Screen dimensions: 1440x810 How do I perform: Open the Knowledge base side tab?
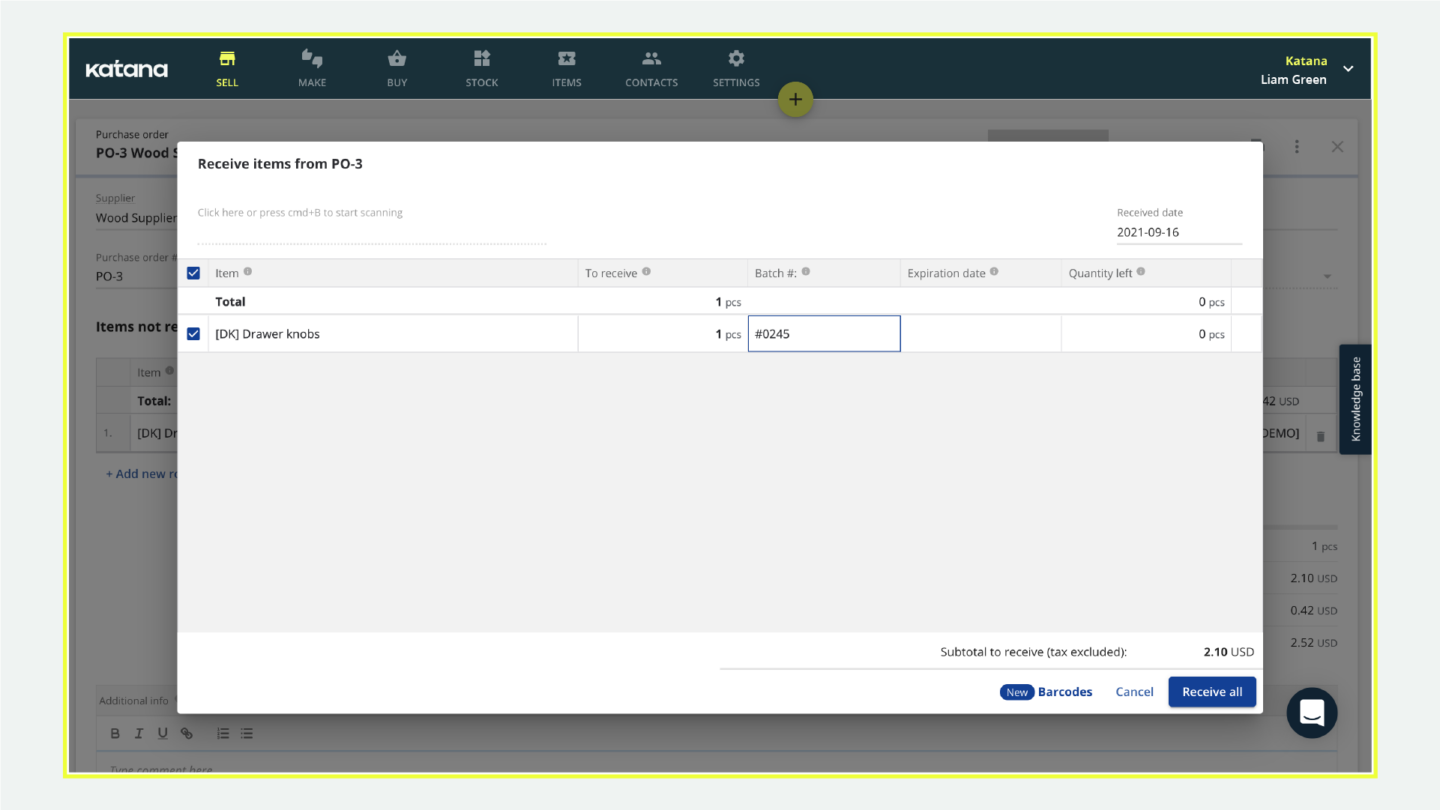point(1355,399)
